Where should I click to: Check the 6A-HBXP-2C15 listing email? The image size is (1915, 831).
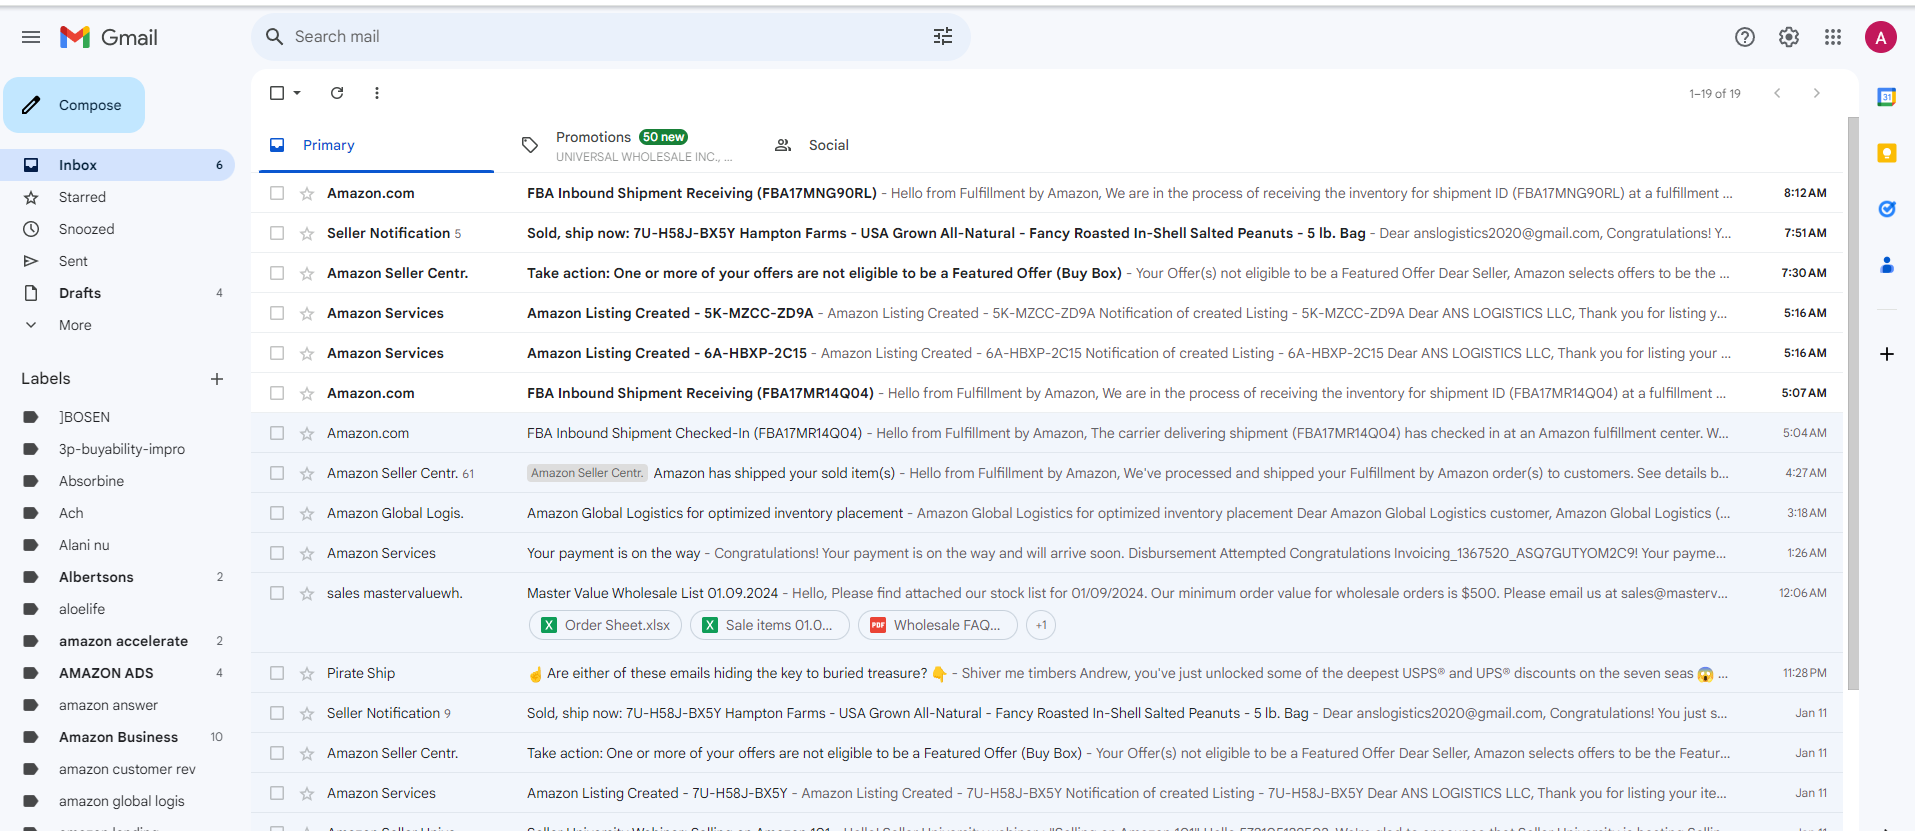click(x=277, y=353)
